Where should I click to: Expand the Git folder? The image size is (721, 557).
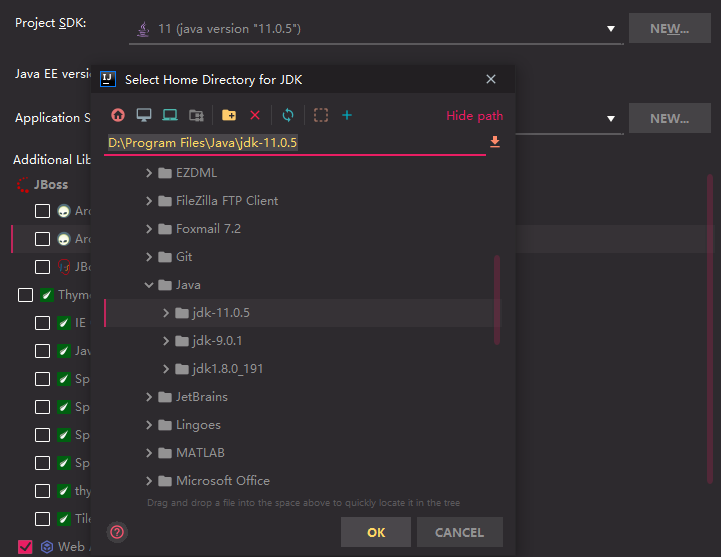point(149,257)
